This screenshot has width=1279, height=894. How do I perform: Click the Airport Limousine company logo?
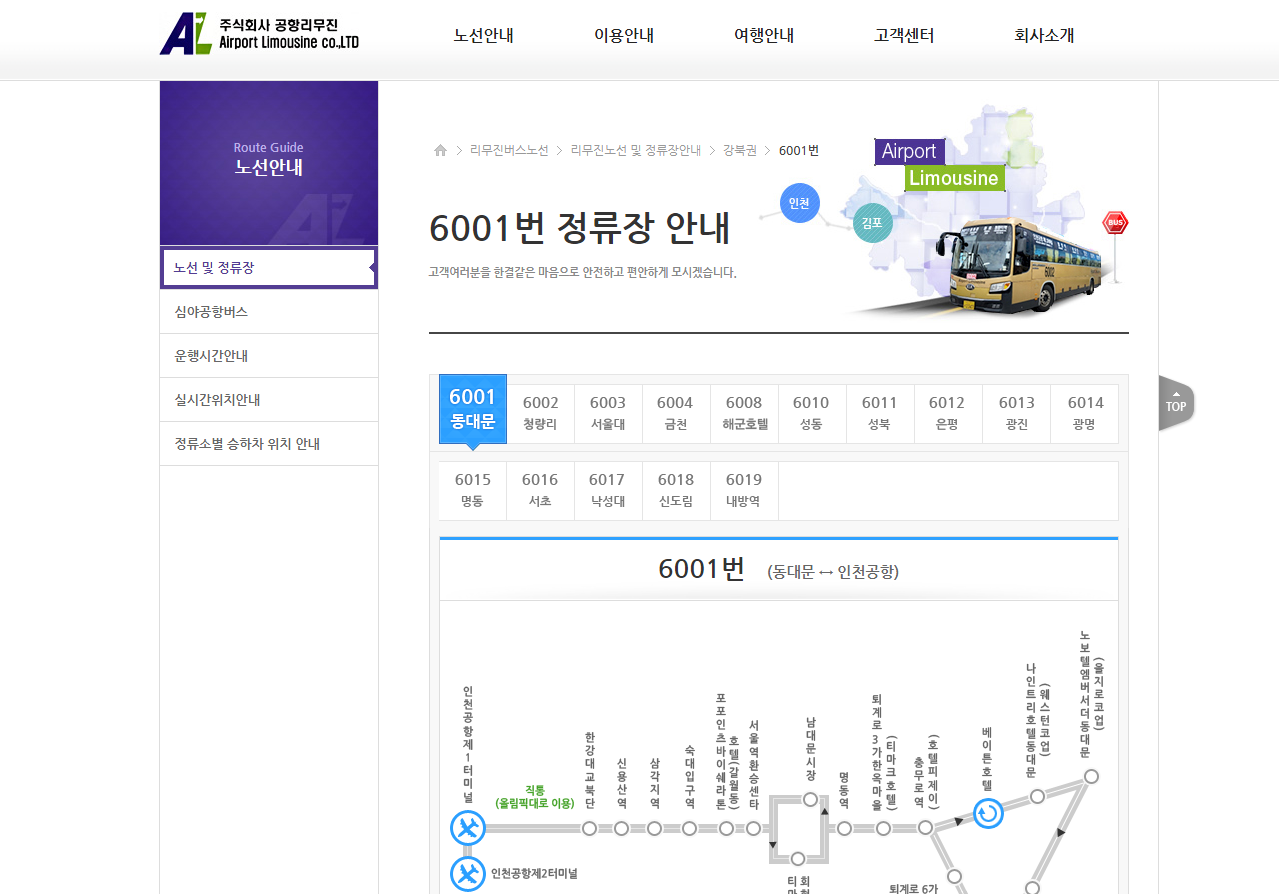259,33
